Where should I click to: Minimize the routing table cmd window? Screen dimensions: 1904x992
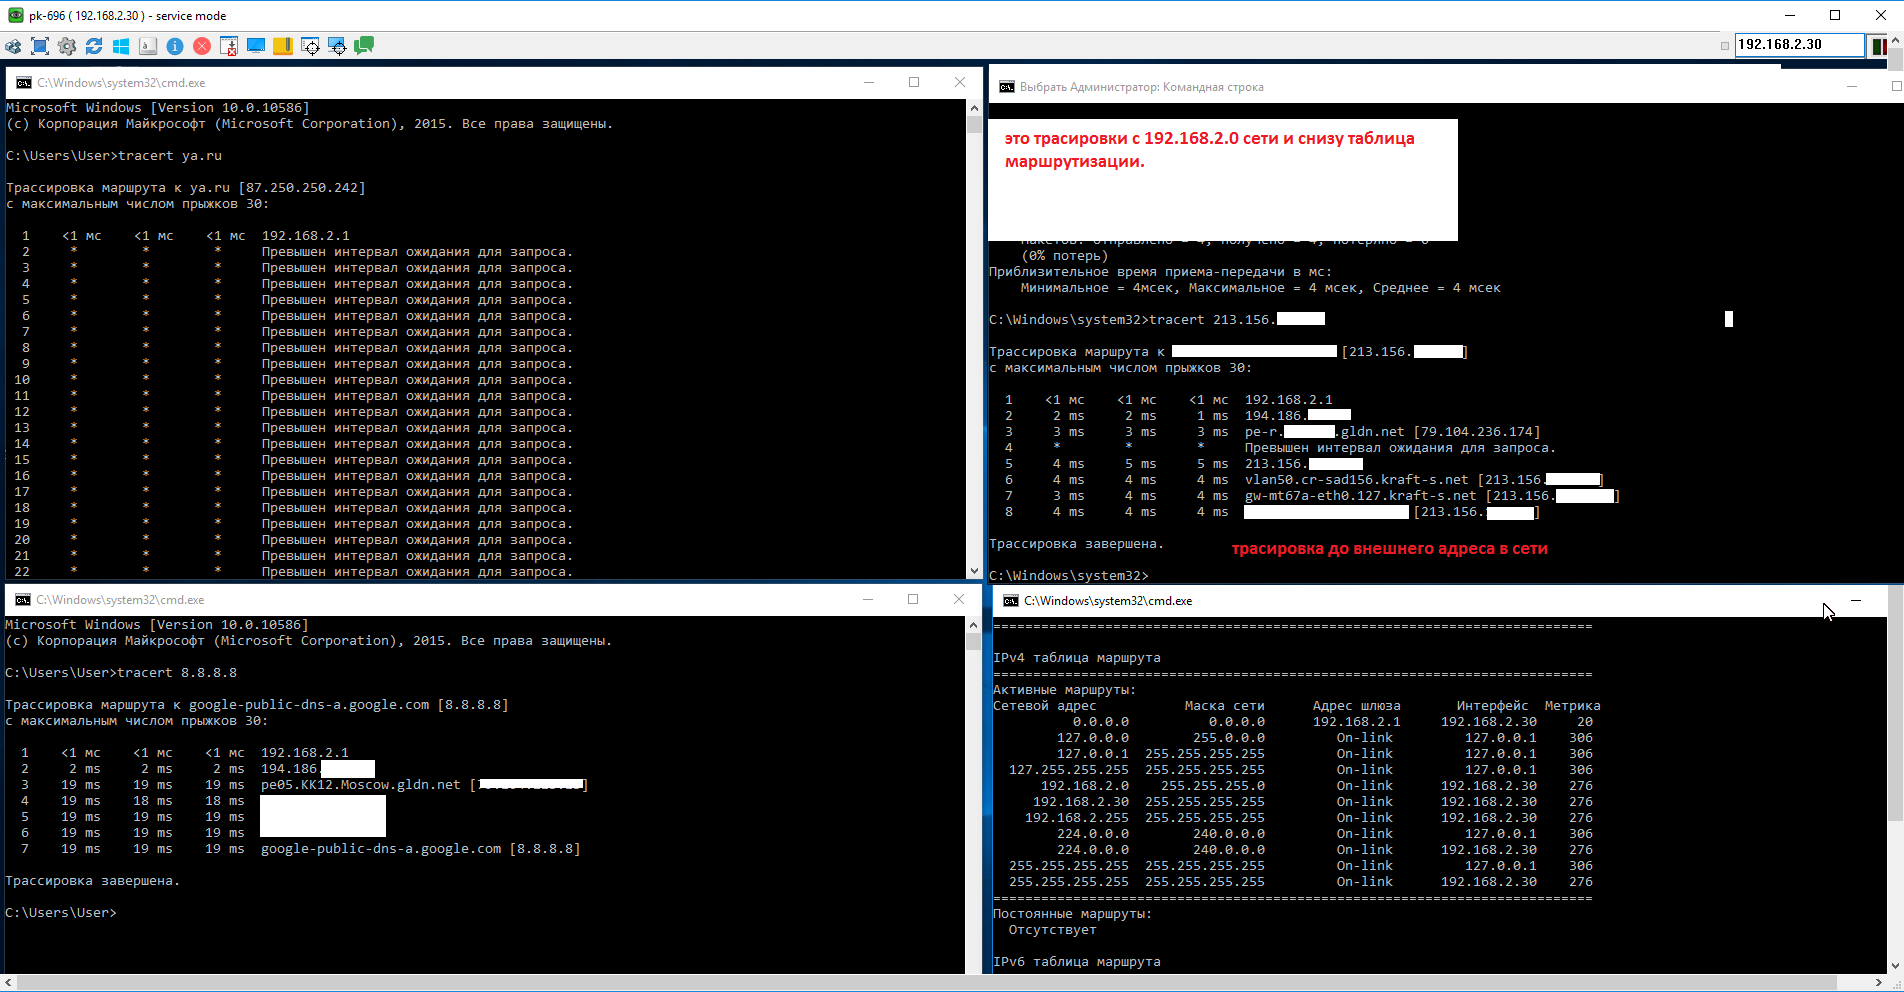tap(1856, 601)
